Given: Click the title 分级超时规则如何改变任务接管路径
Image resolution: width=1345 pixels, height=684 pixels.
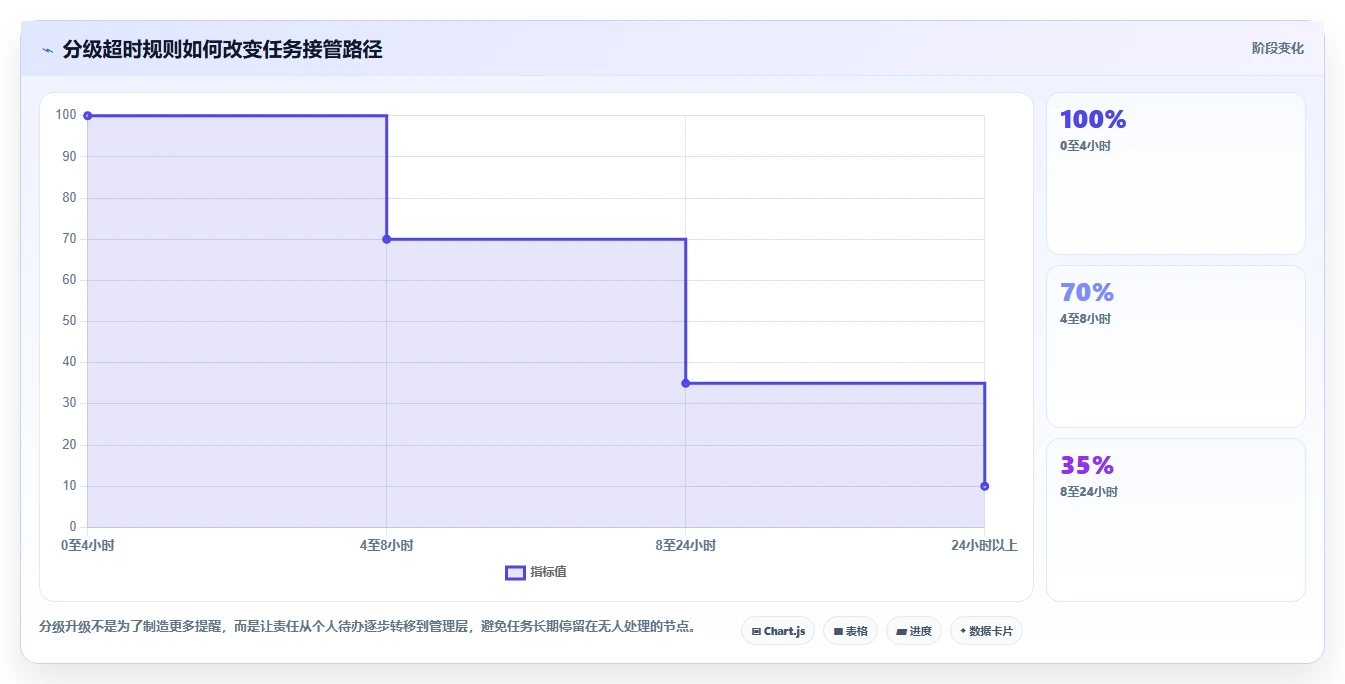Looking at the screenshot, I should (x=222, y=49).
